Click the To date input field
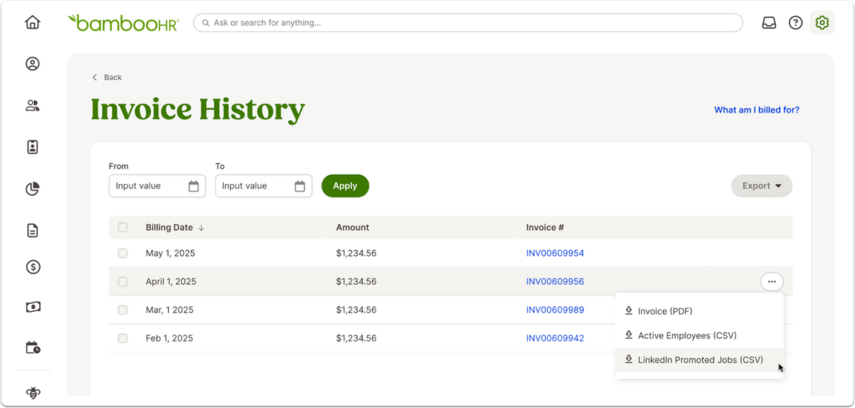 point(263,186)
